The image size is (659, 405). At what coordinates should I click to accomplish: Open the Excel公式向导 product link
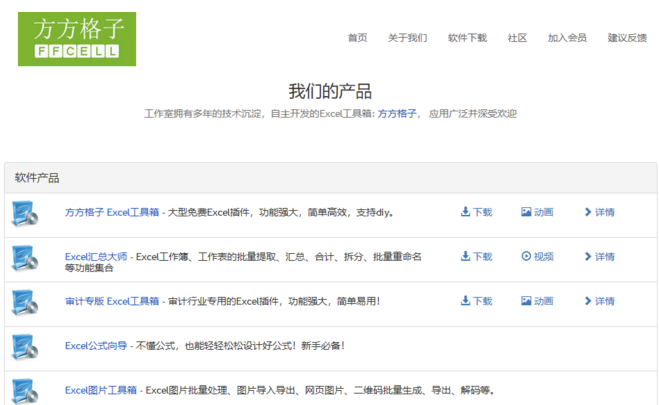pos(96,346)
